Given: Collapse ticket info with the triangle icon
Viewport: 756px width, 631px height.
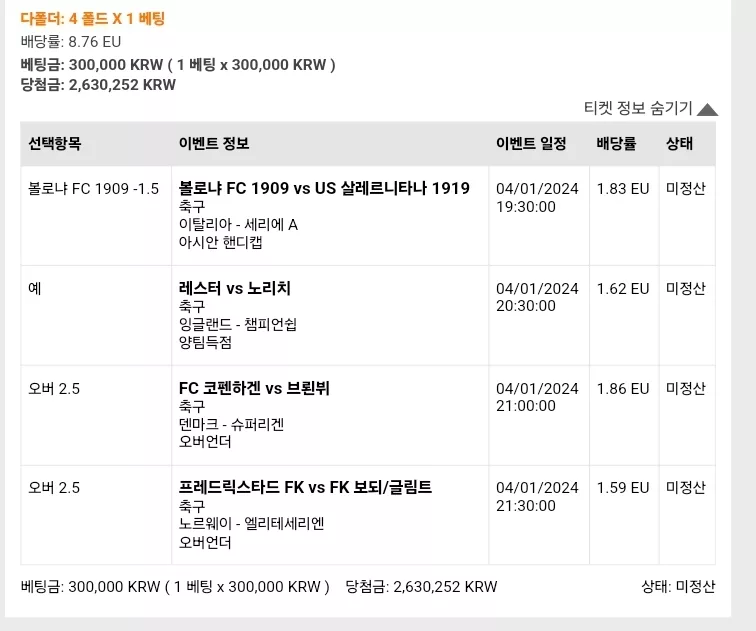Looking at the screenshot, I should [x=707, y=110].
